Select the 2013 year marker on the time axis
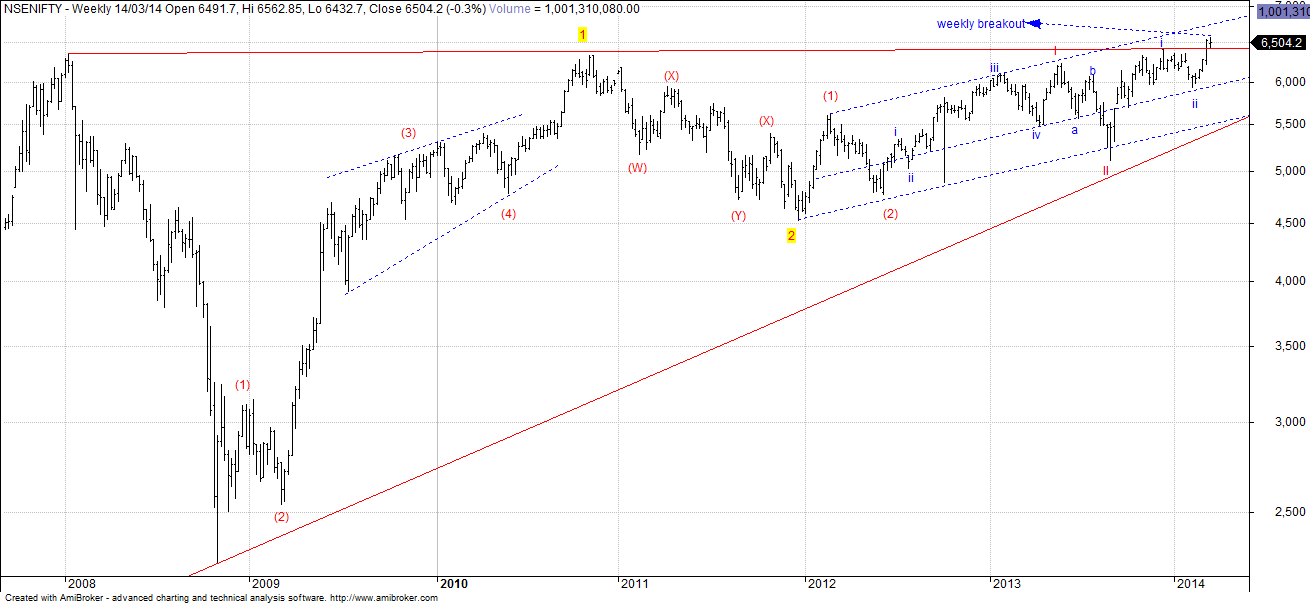This screenshot has height=604, width=1310. click(1006, 584)
